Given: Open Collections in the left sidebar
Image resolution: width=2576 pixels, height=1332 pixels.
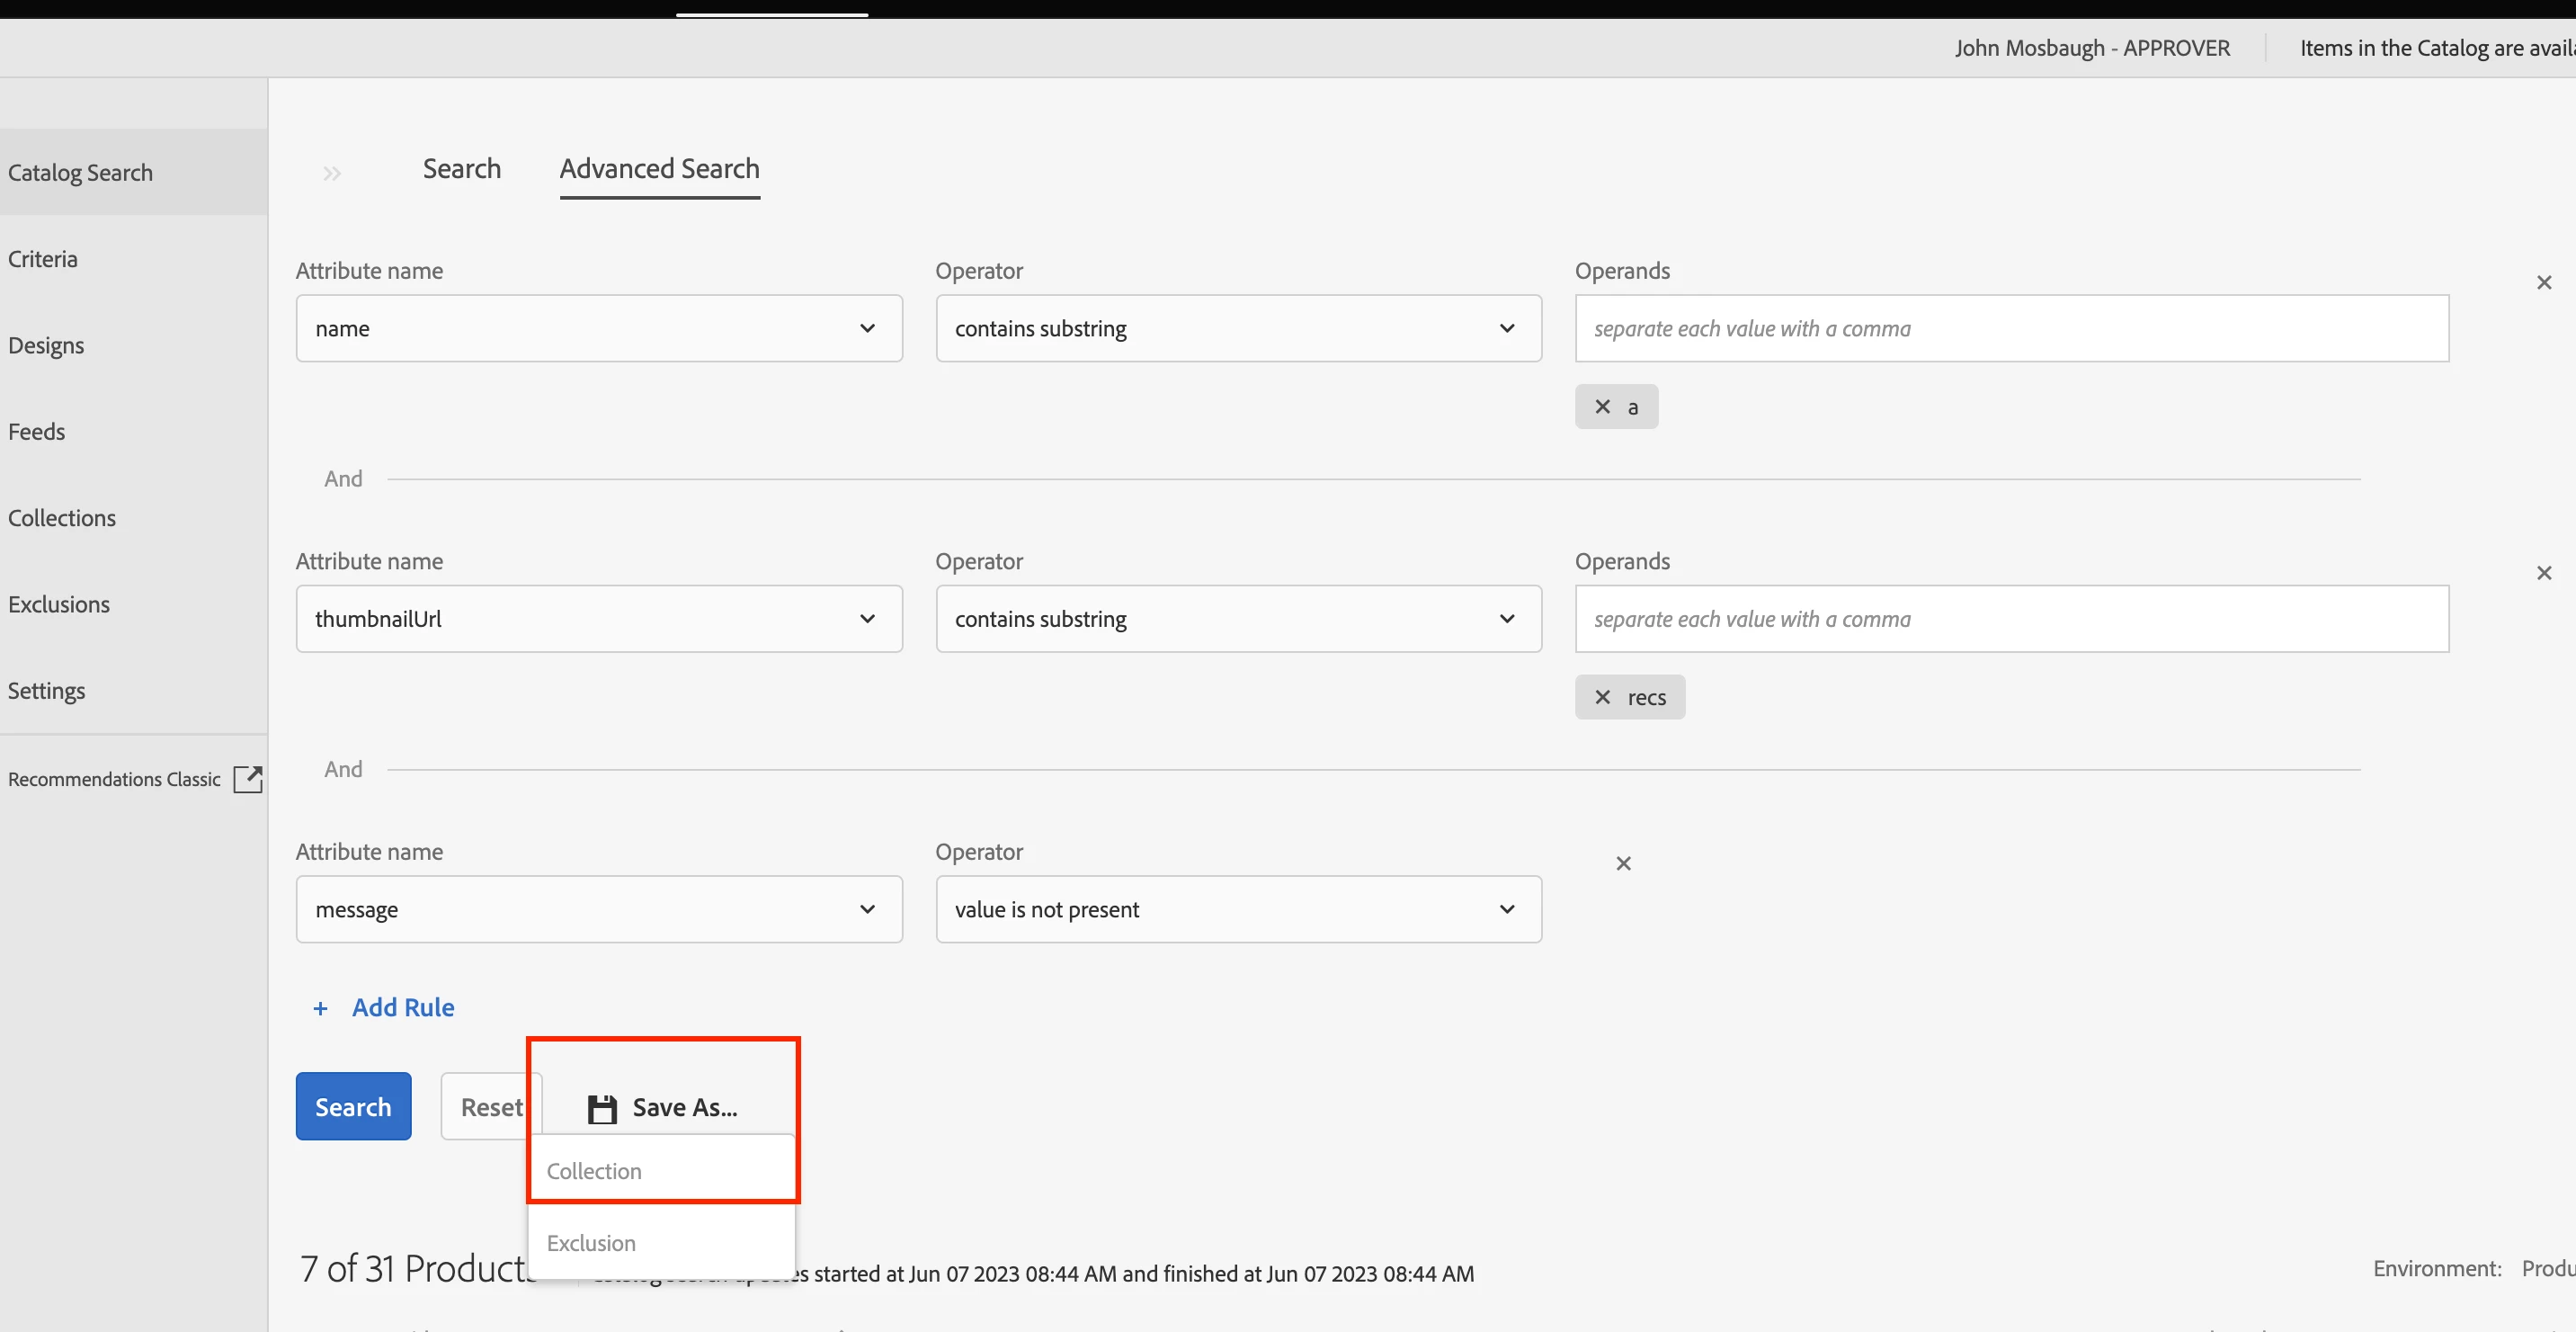Looking at the screenshot, I should click(62, 518).
